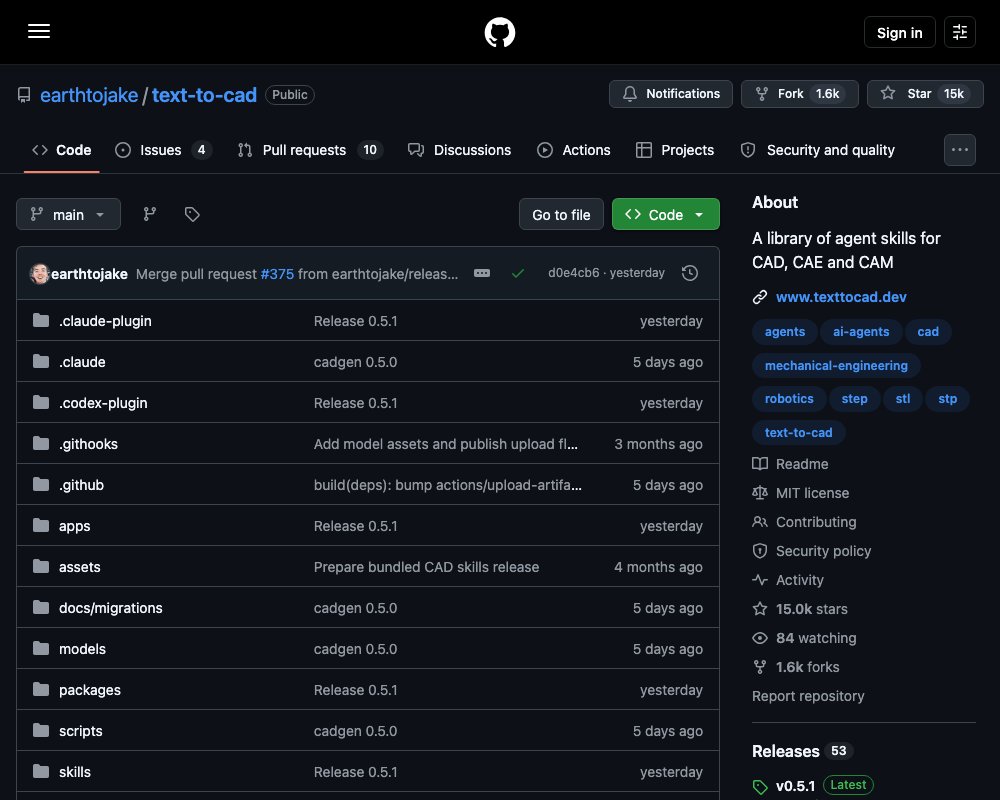
Task: Select the agents topic tag
Action: pos(784,332)
